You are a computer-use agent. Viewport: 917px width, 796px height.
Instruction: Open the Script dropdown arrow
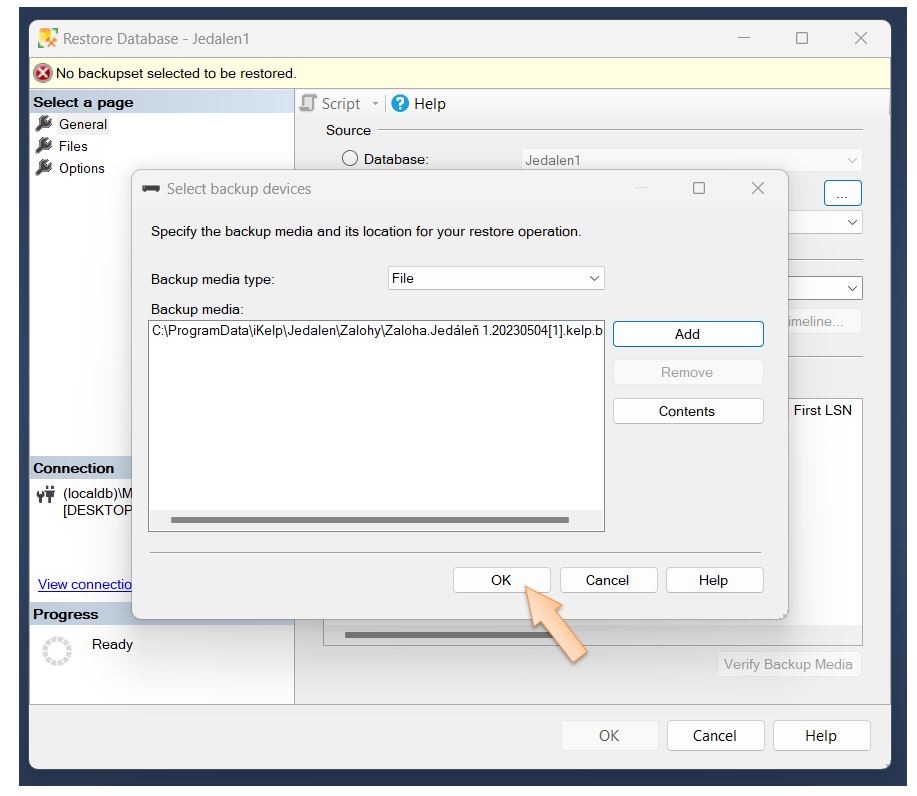point(375,104)
